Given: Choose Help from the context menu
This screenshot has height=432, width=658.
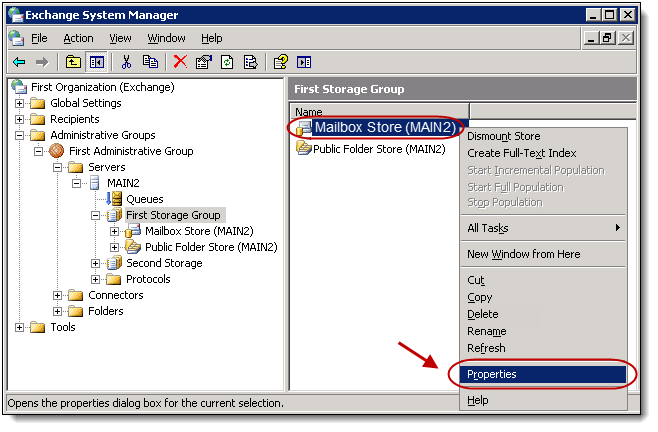Looking at the screenshot, I should click(543, 400).
